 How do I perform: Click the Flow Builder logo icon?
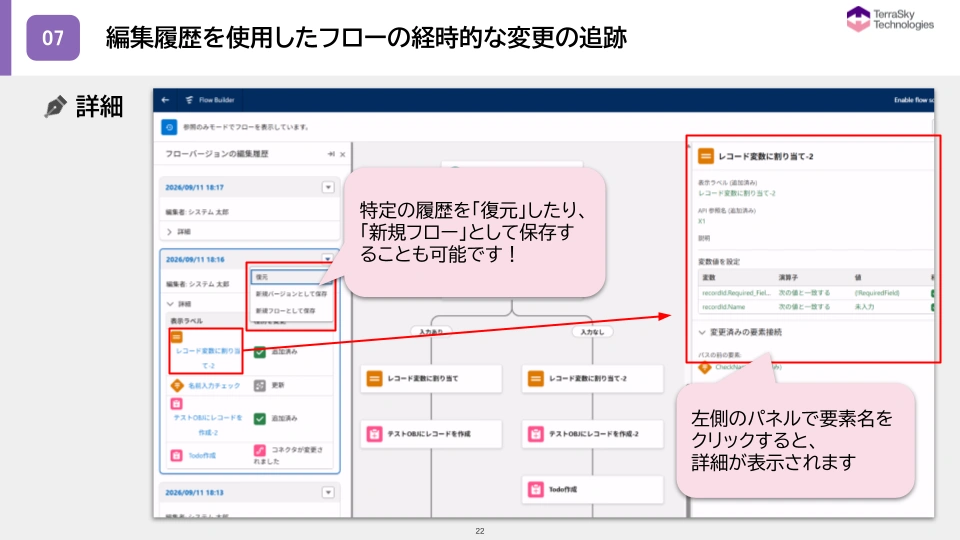(x=189, y=100)
